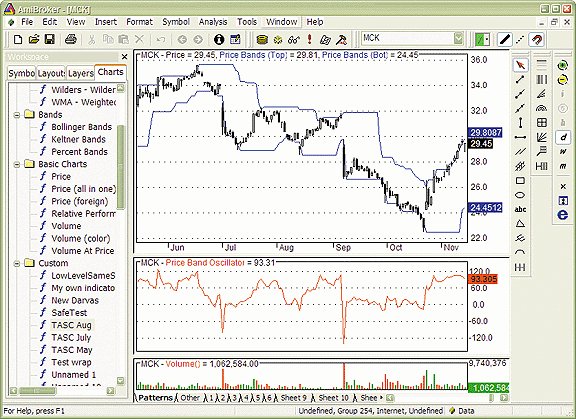Select the abc text tool
The width and height of the screenshot is (576, 419).
520,209
